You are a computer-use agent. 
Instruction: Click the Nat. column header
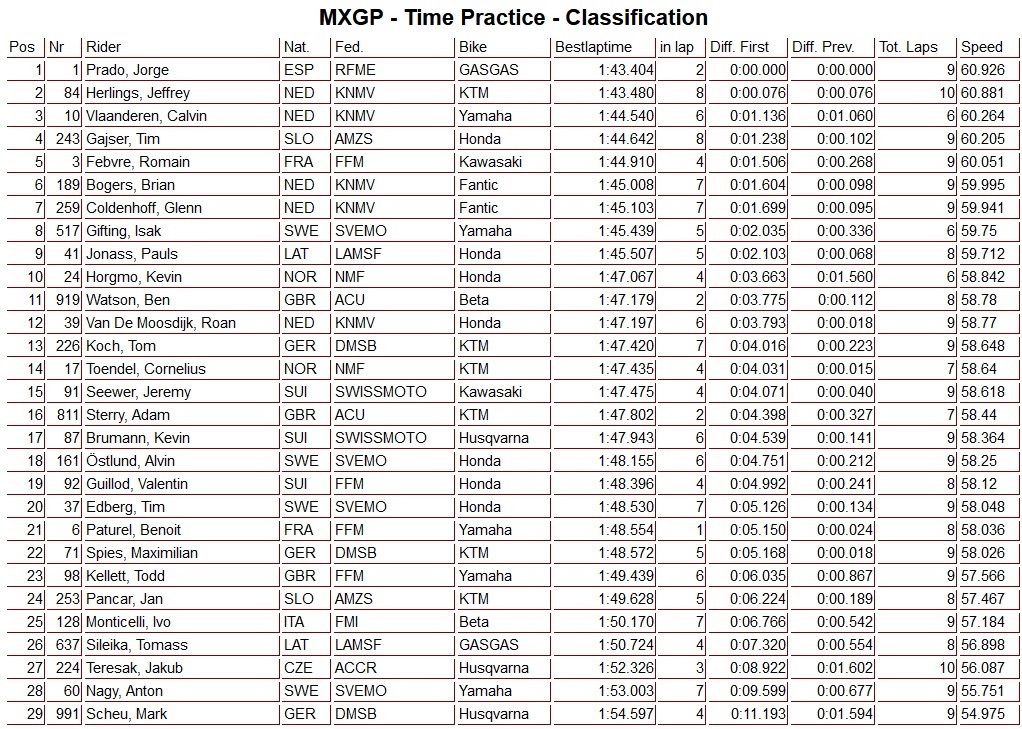pyautogui.click(x=297, y=47)
